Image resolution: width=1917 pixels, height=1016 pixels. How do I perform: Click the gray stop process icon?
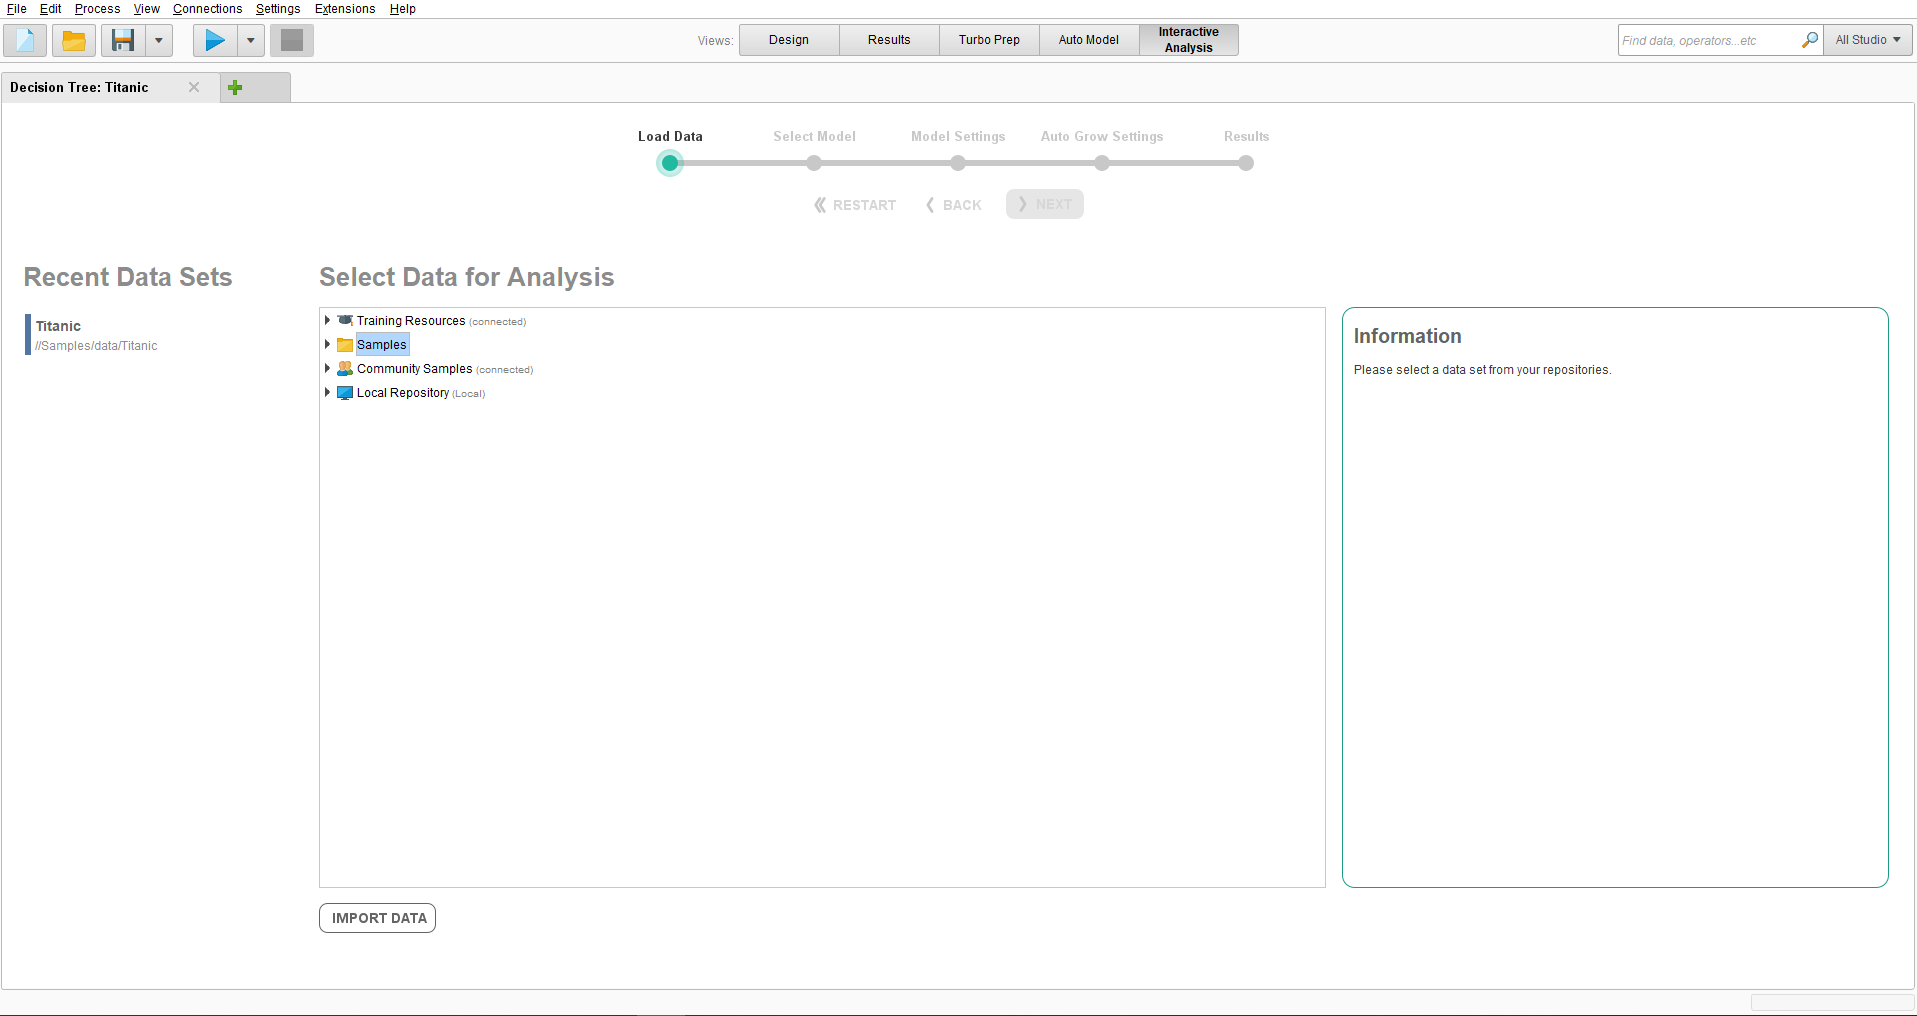pyautogui.click(x=291, y=41)
